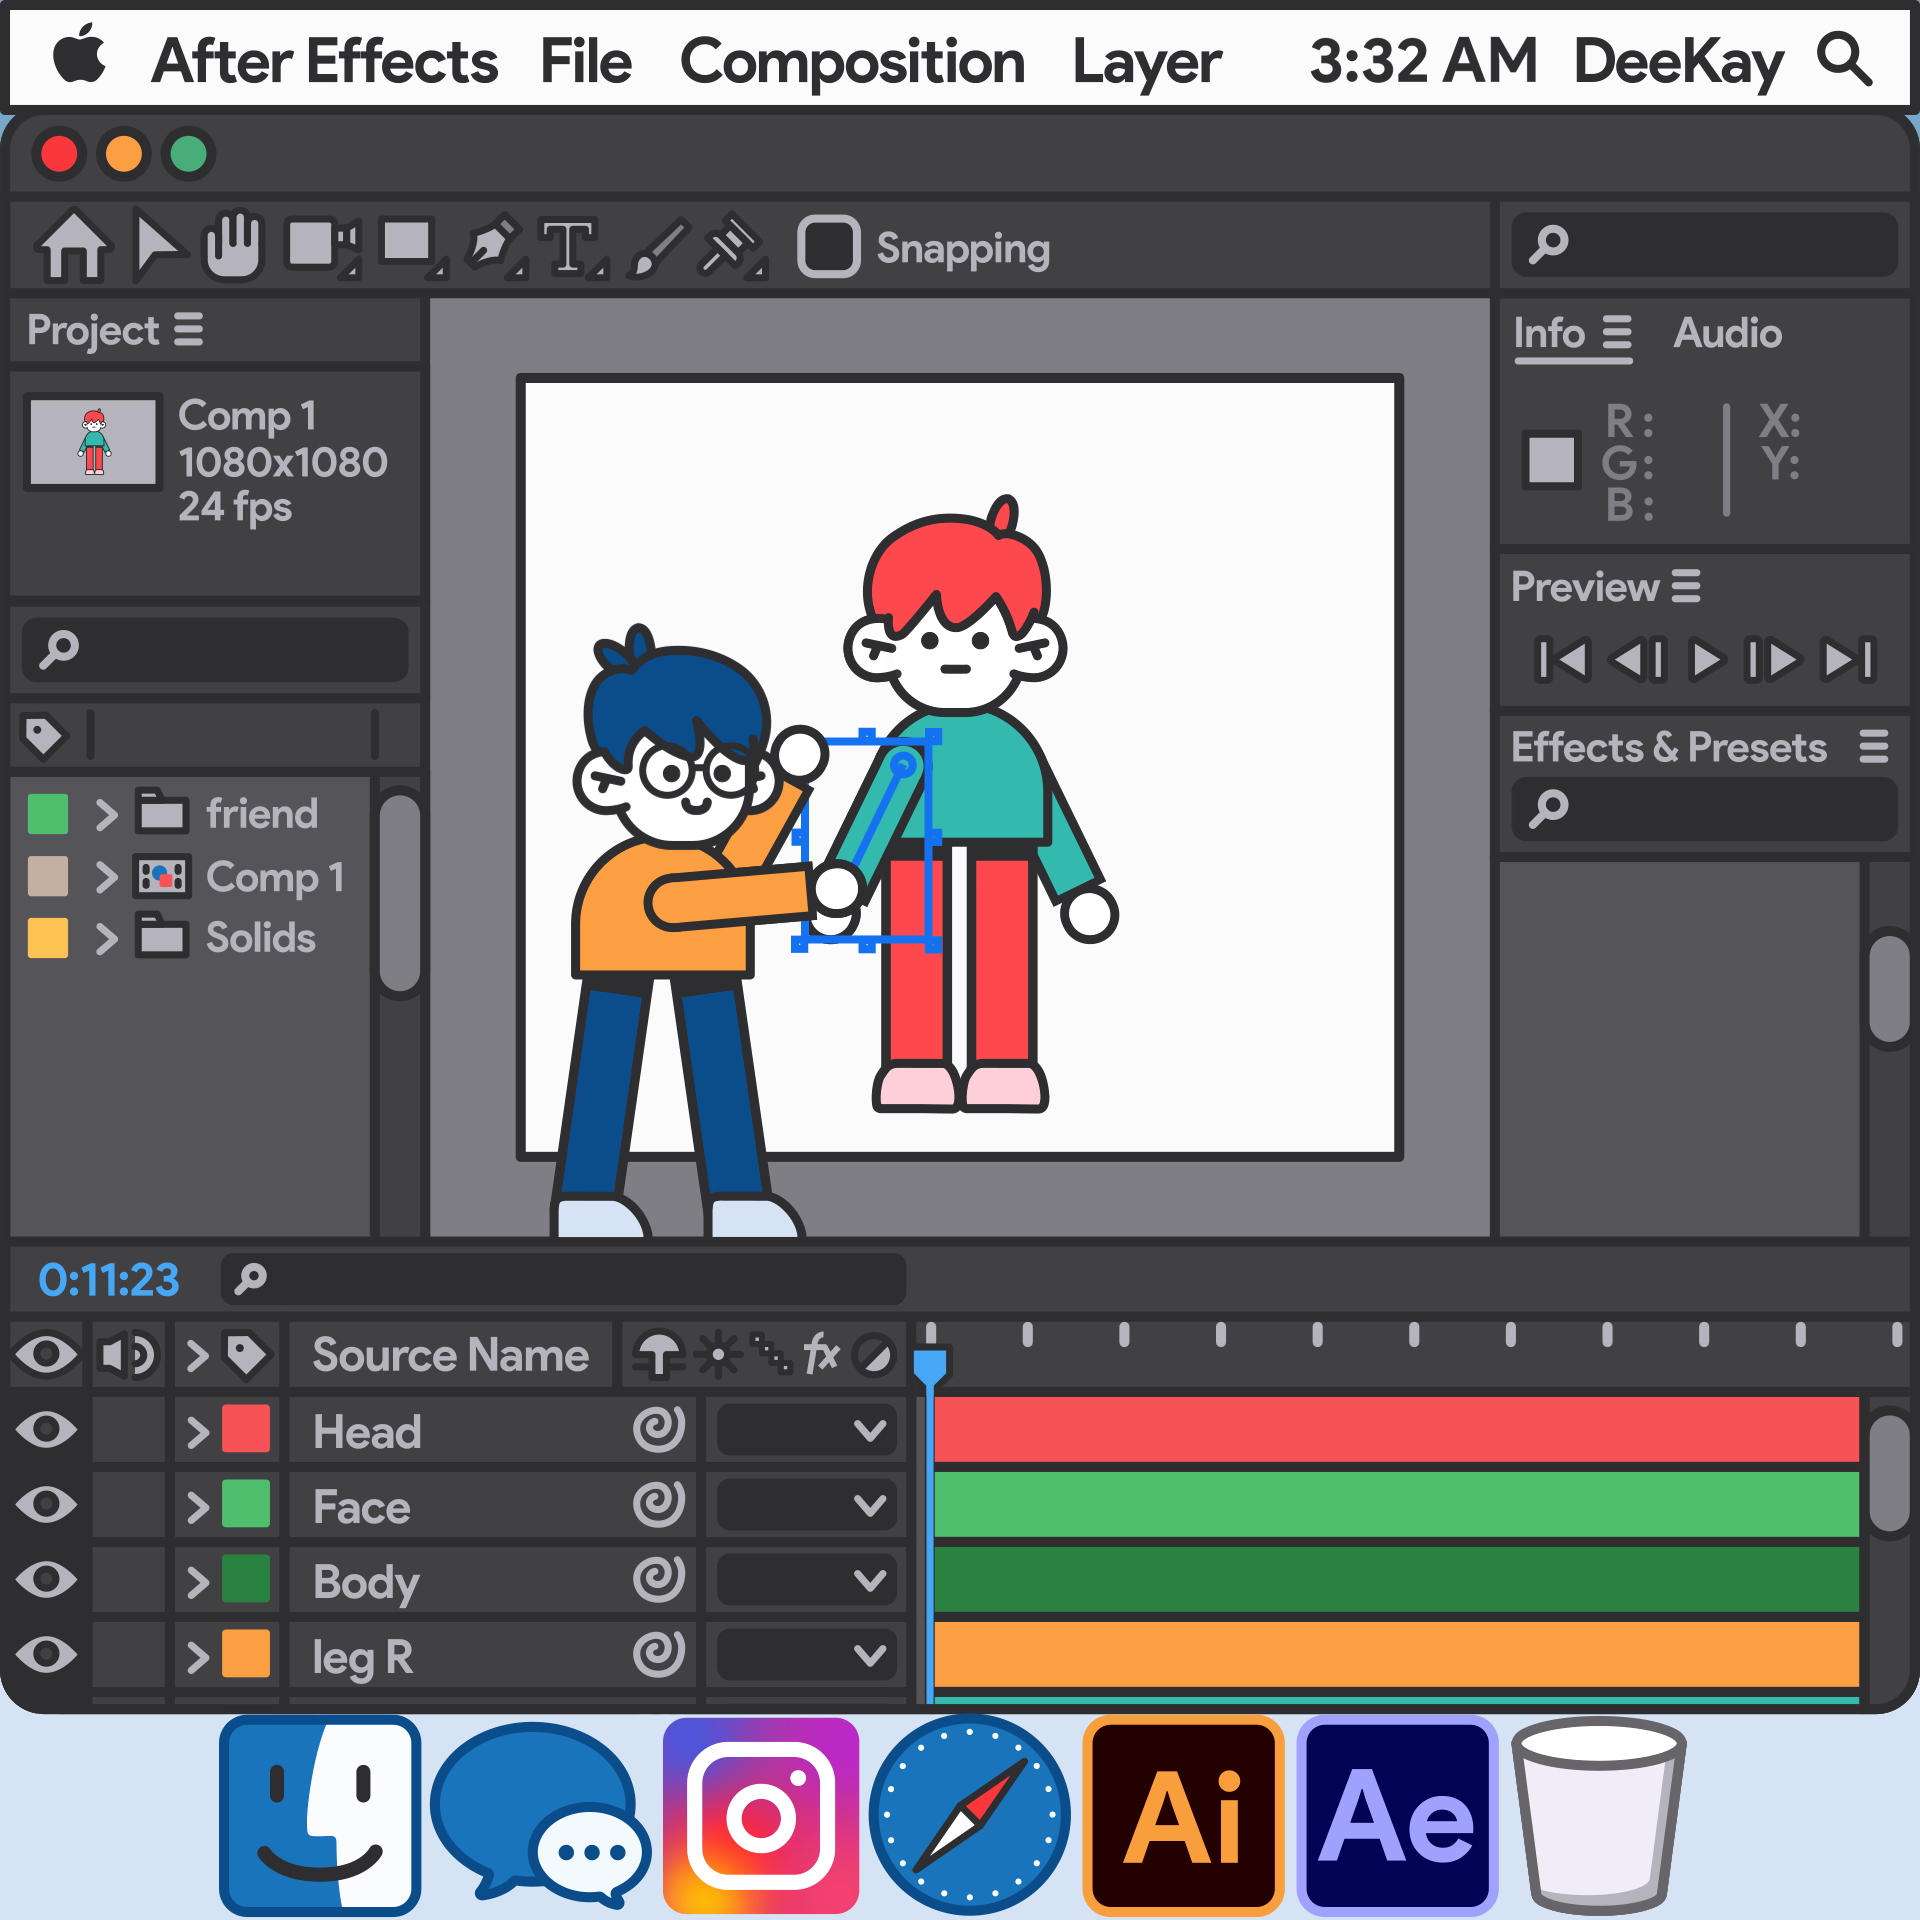Jump to the last frame in Preview
The image size is (1920, 1920).
1849,659
